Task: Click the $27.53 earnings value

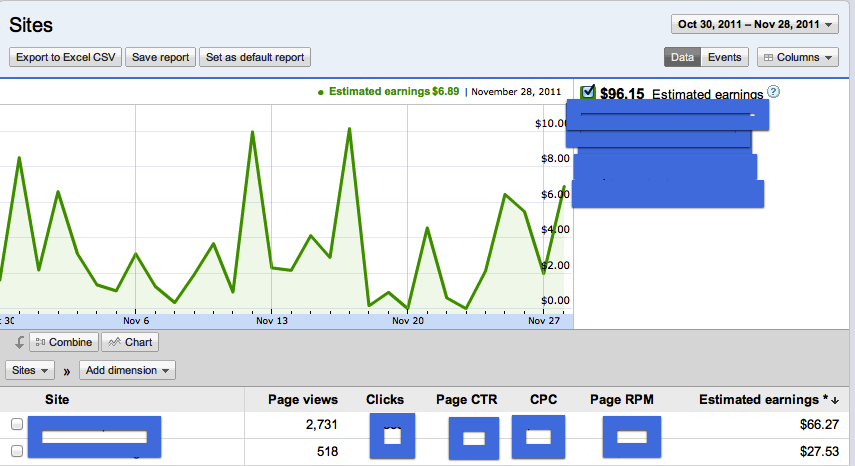Action: click(x=819, y=452)
